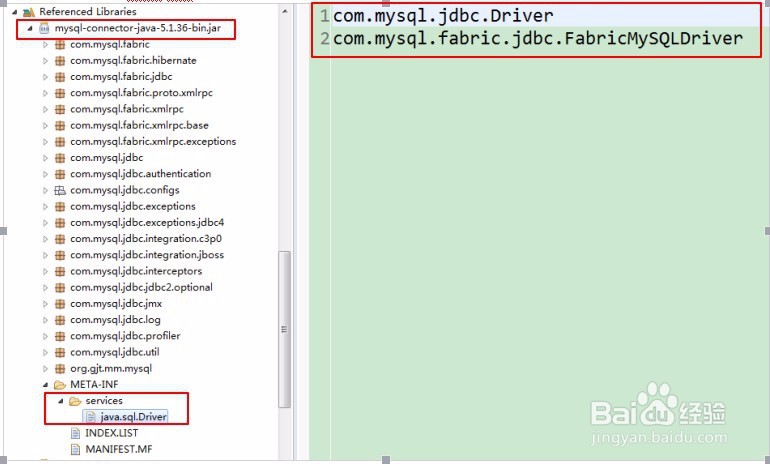Click the com.mysql.jdbc.exceptions.jdbc4 package icon
This screenshot has width=770, height=464.
click(x=60, y=223)
